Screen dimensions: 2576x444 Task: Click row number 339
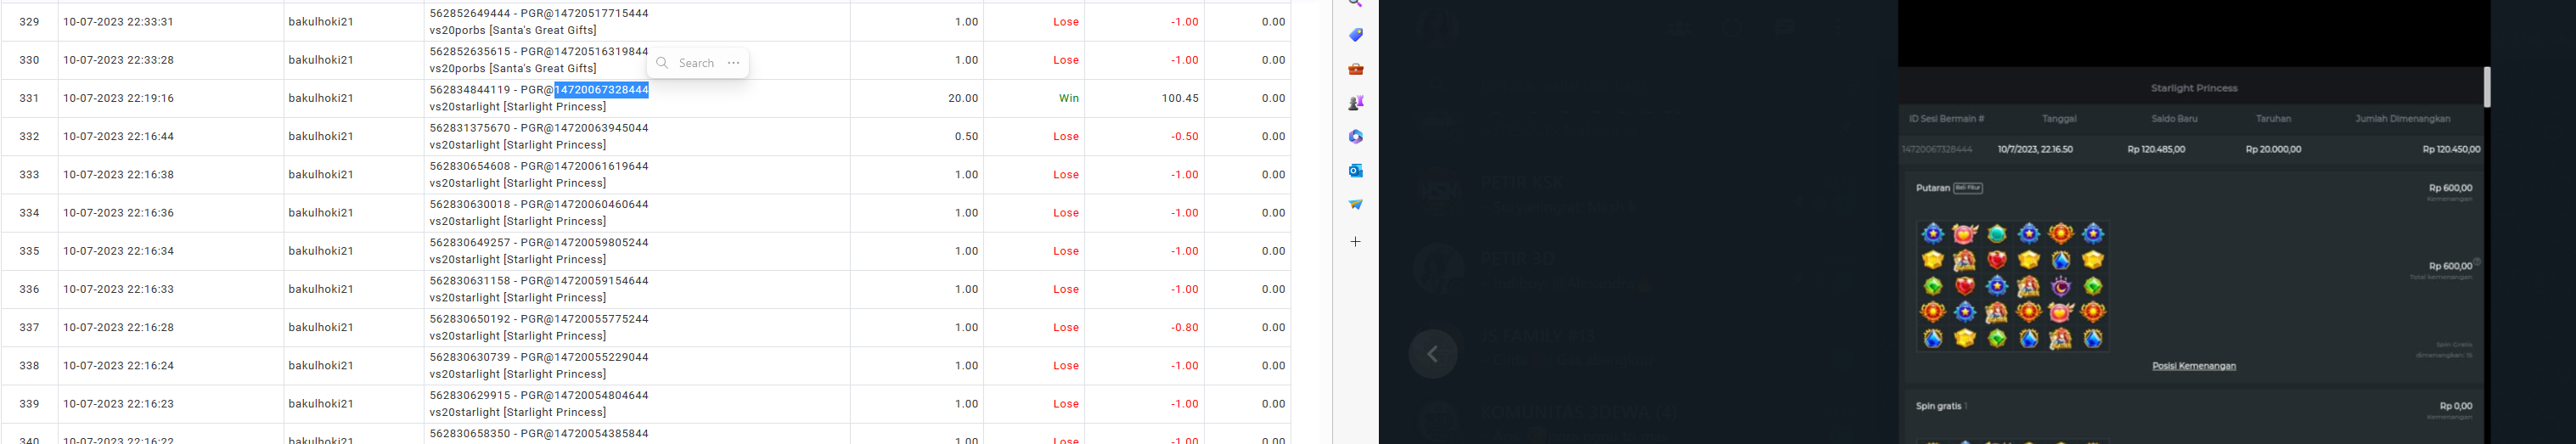[x=30, y=404]
